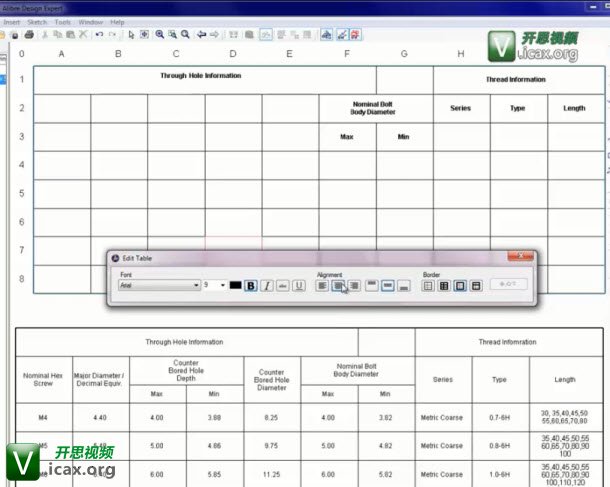
Task: Open the Arial font dropdown
Action: (159, 286)
